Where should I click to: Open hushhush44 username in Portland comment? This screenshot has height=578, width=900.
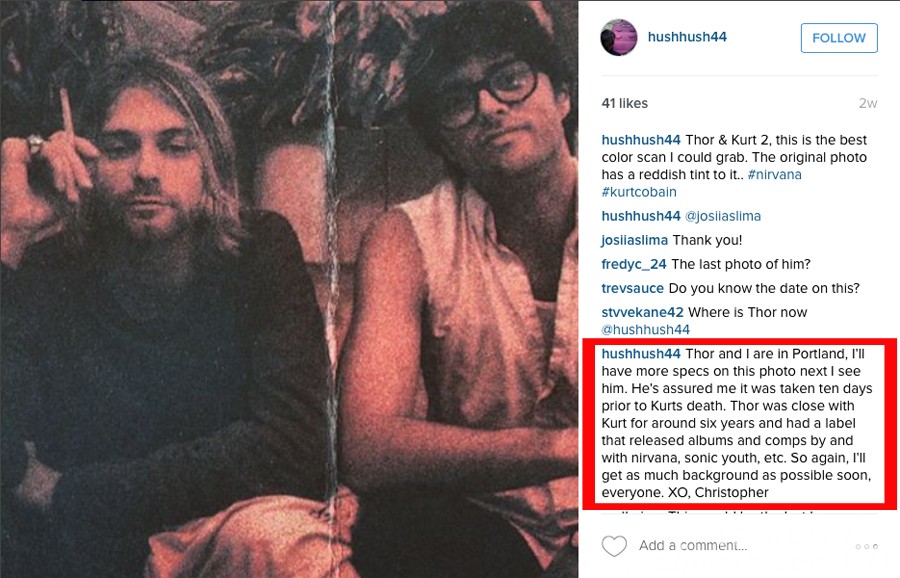click(x=641, y=354)
